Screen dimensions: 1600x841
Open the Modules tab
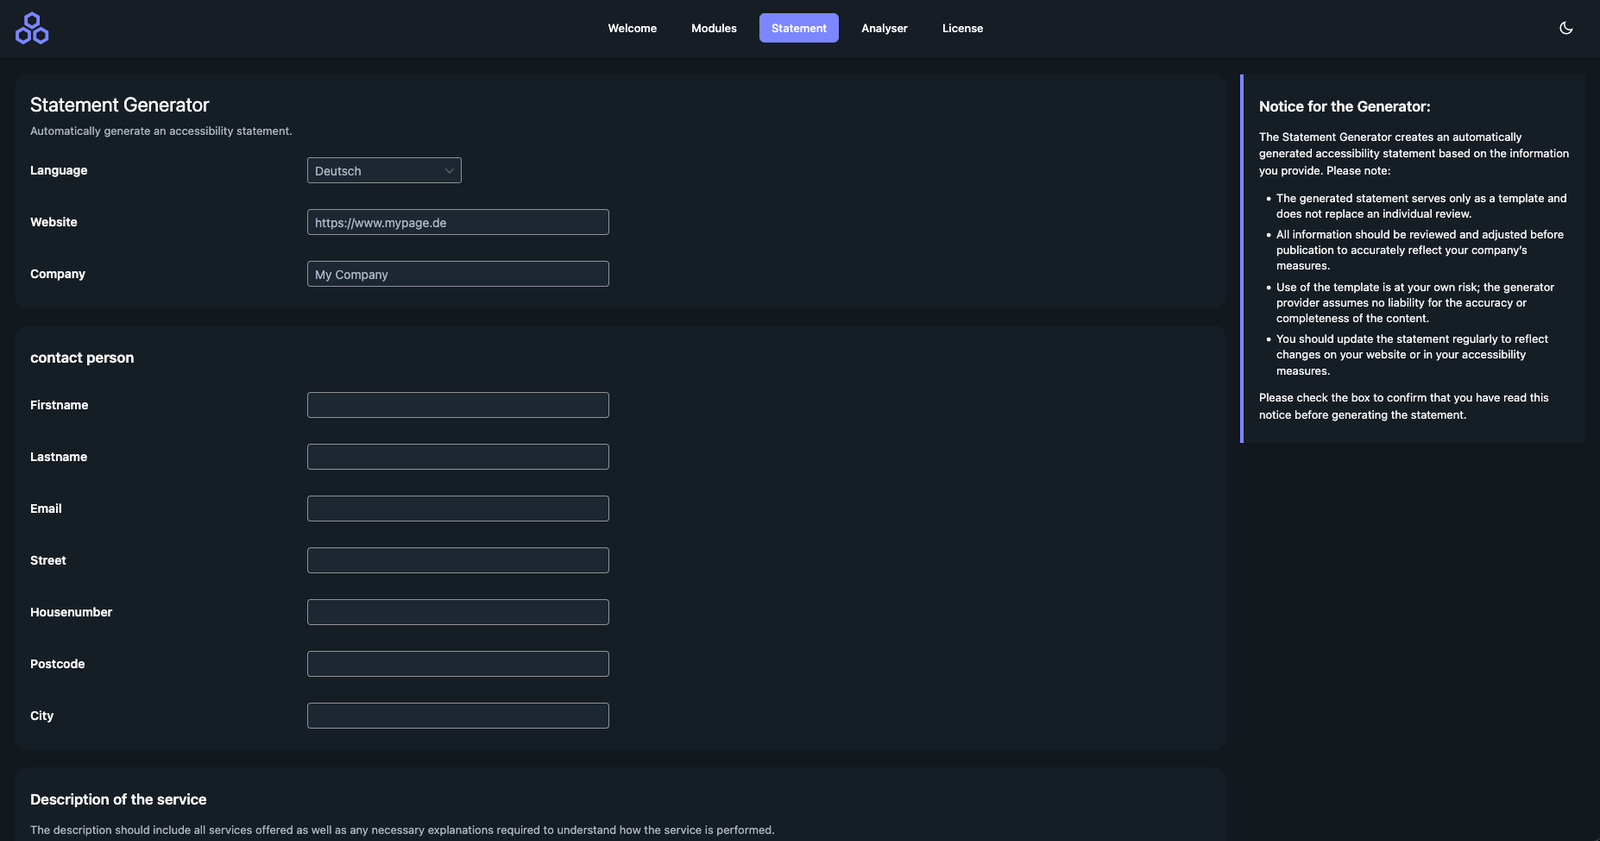tap(714, 28)
